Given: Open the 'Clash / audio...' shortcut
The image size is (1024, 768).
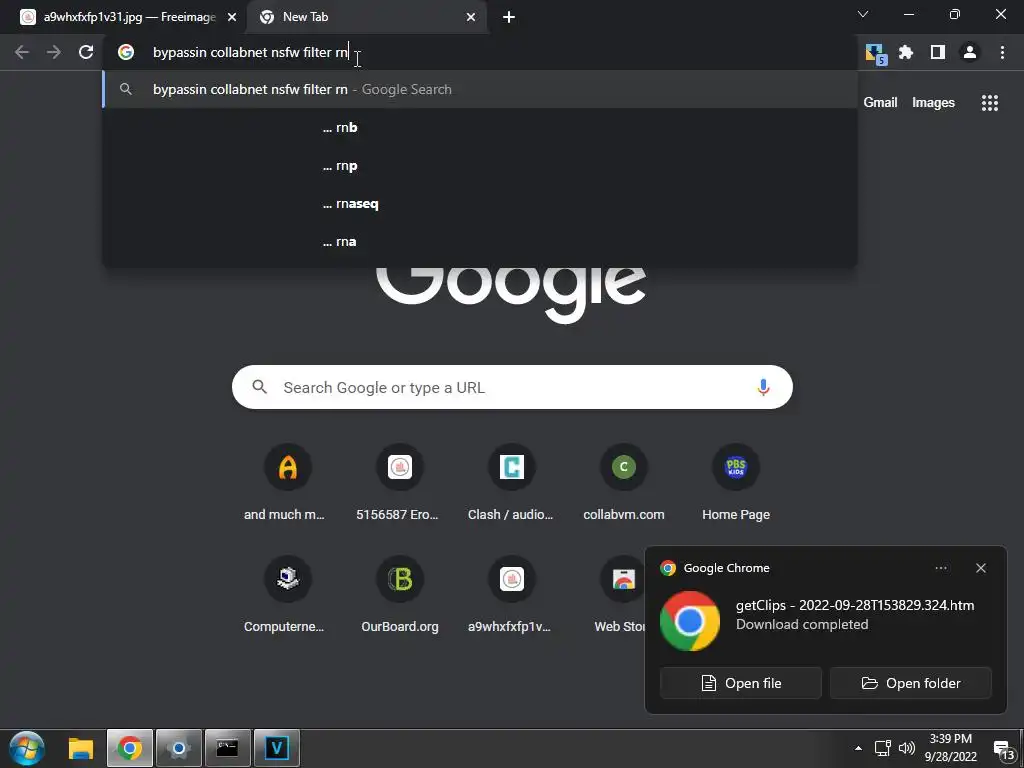Looking at the screenshot, I should coord(511,483).
